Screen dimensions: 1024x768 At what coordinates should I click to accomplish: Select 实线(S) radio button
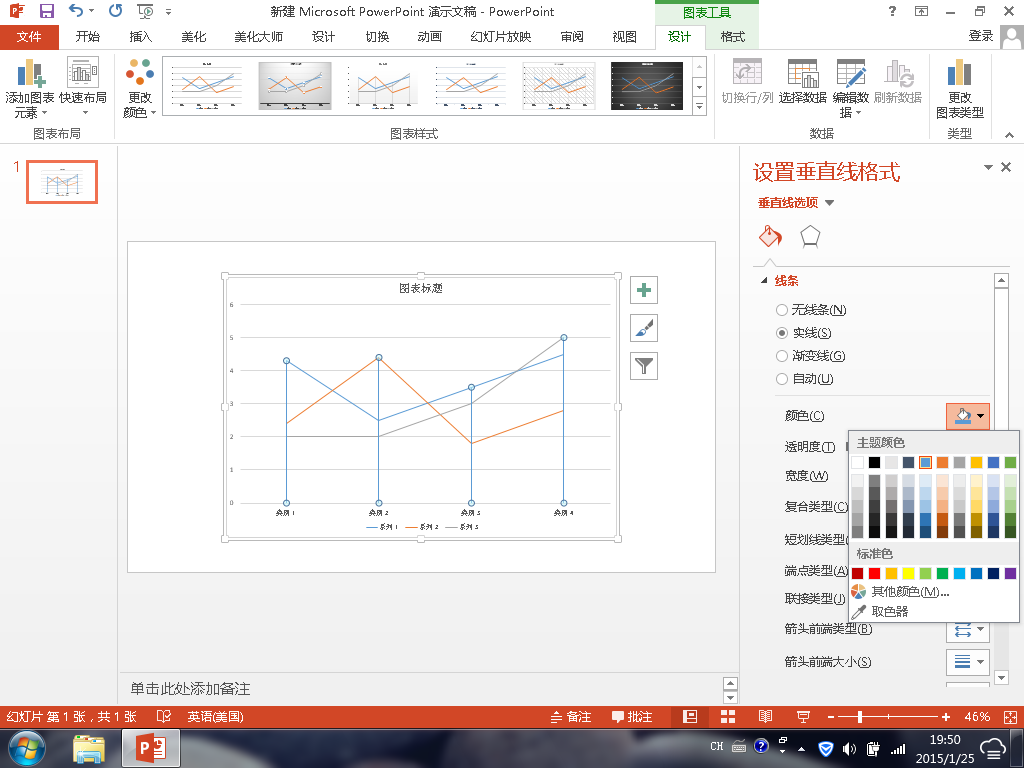[x=781, y=333]
